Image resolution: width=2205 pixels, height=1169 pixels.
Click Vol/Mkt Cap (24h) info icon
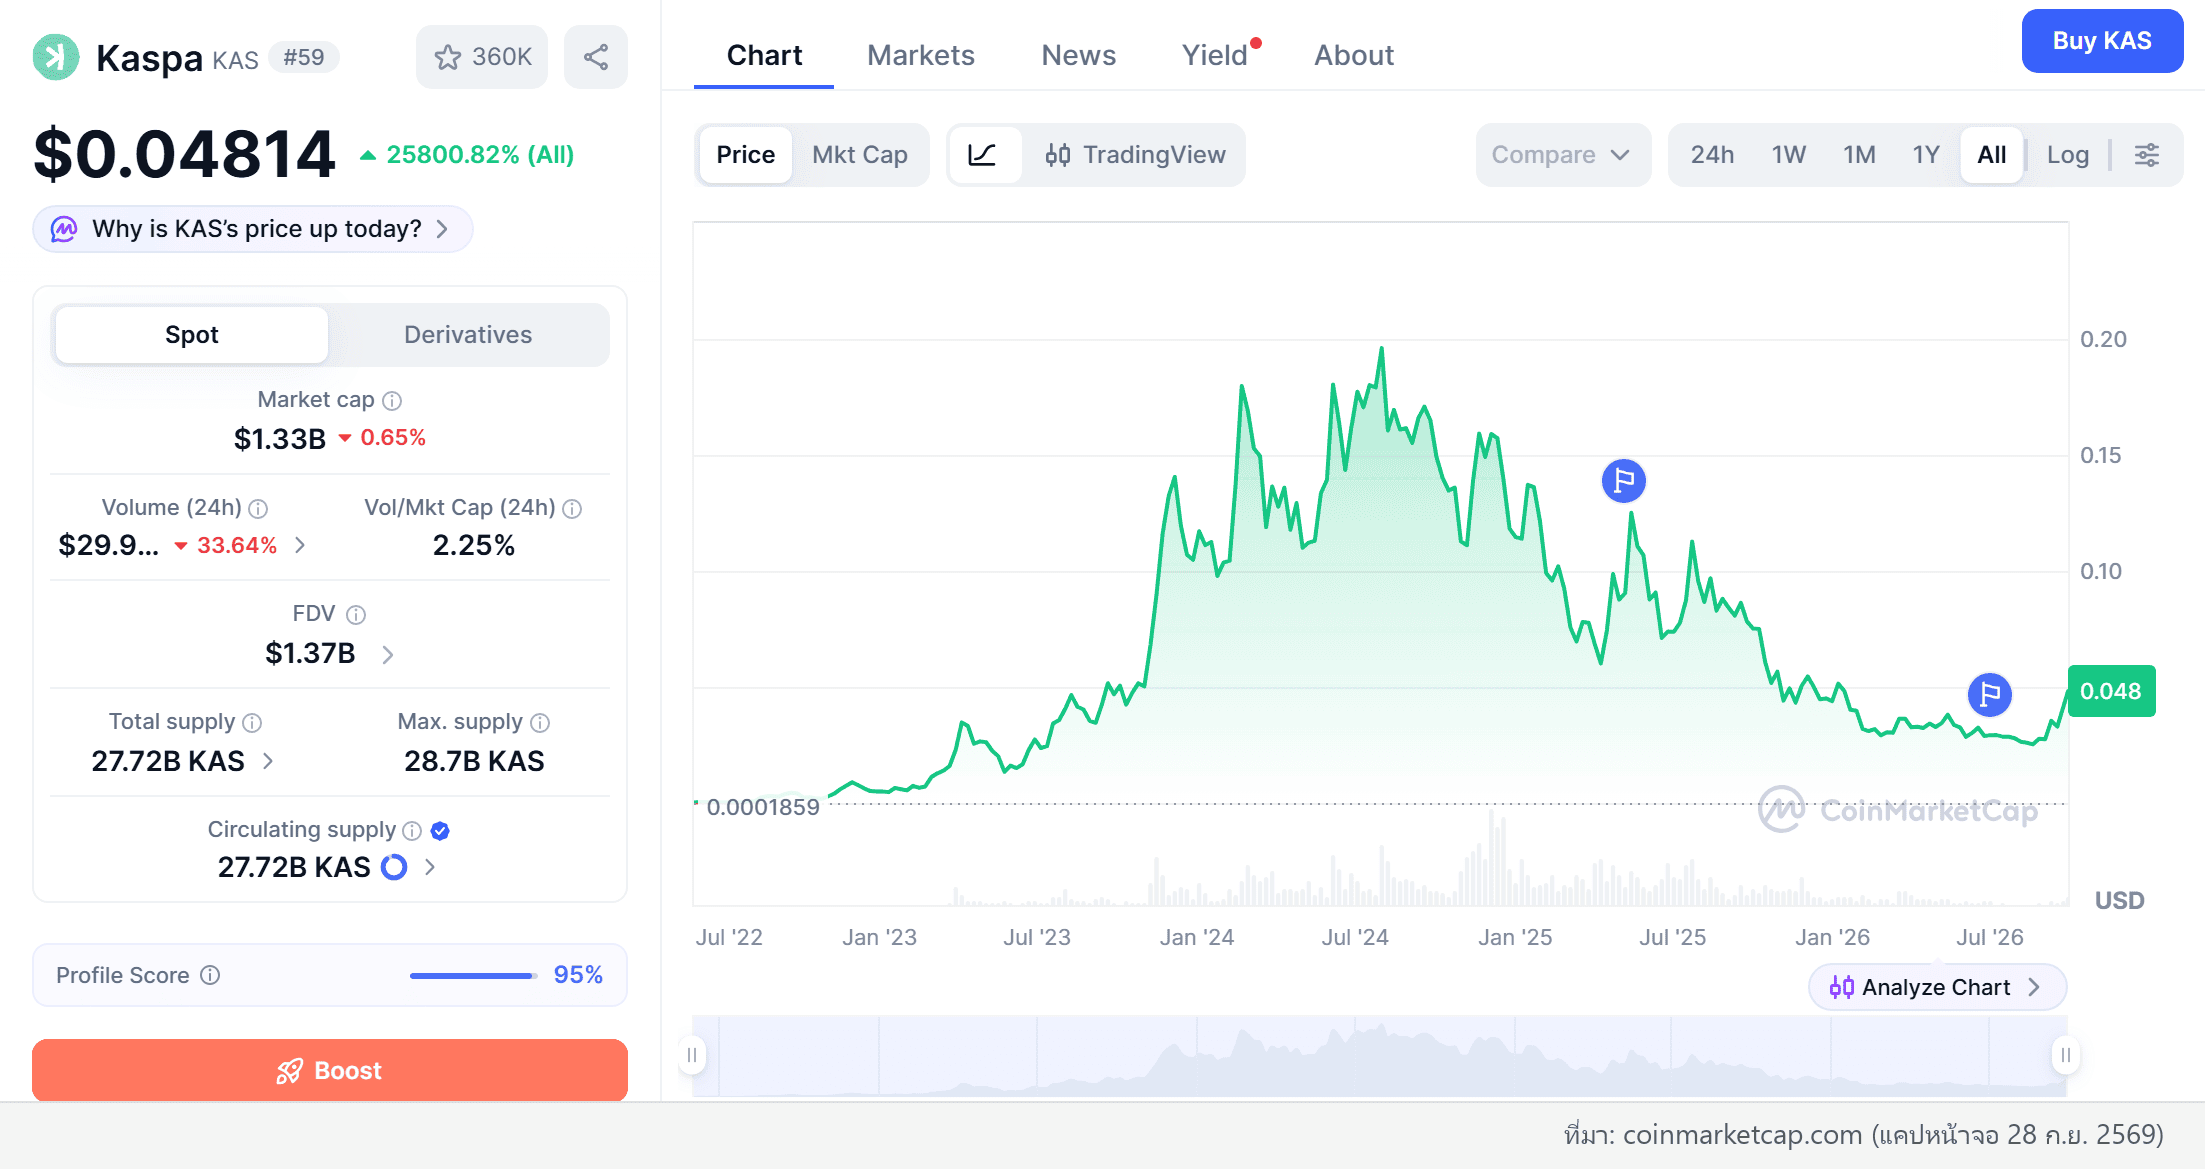coord(572,509)
